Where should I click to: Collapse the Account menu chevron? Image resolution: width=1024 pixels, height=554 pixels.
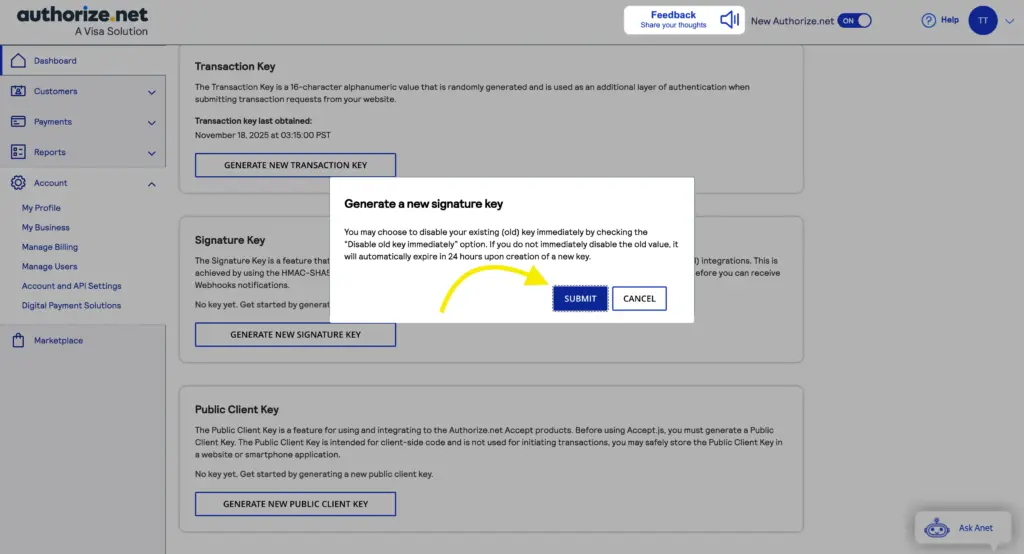coord(152,184)
